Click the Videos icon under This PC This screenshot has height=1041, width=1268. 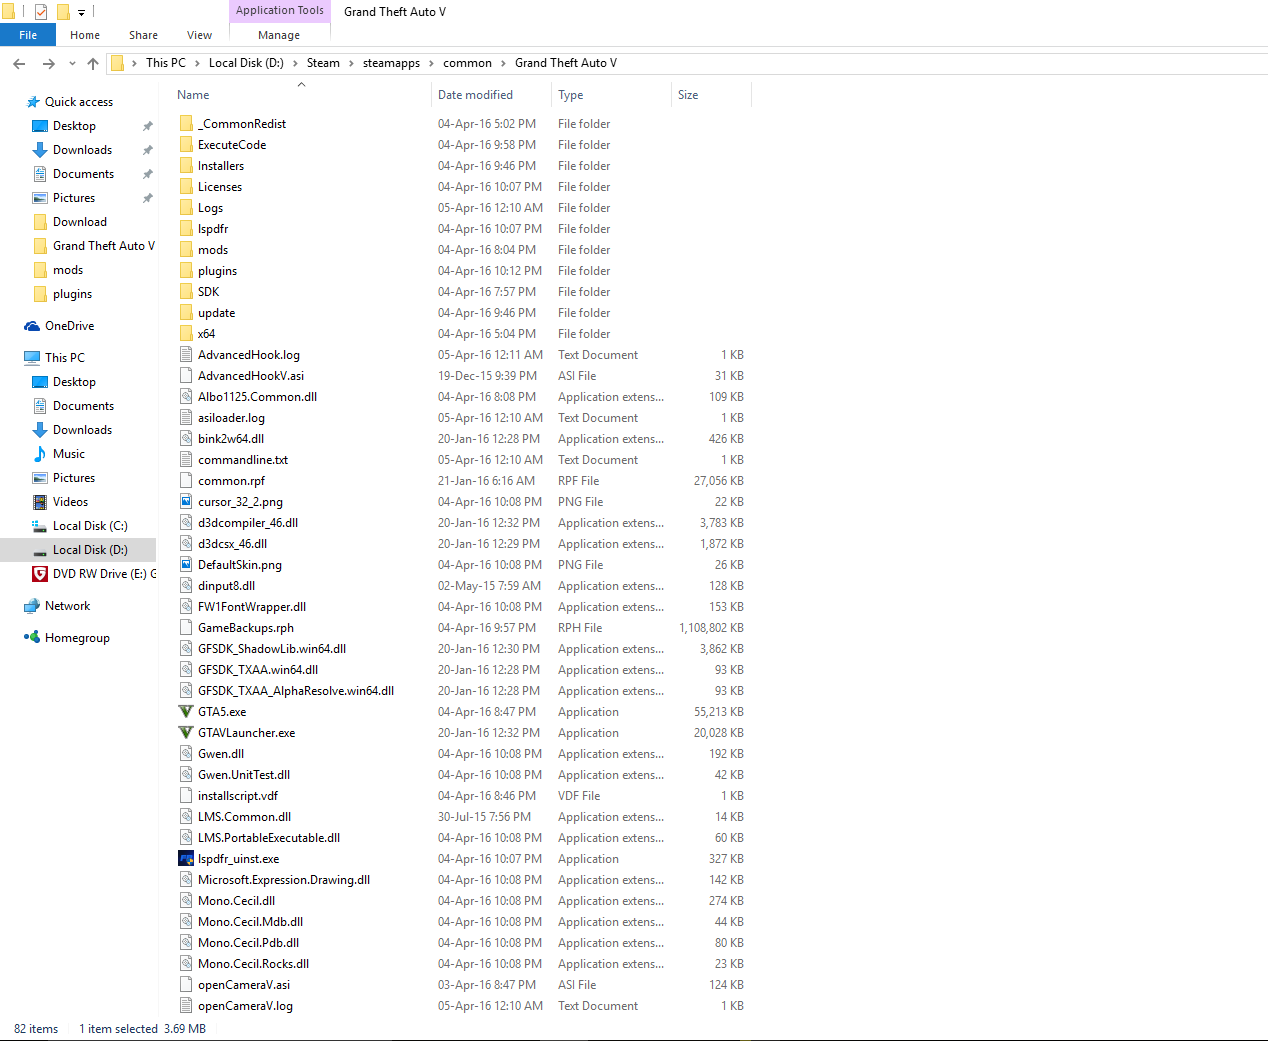coord(40,502)
